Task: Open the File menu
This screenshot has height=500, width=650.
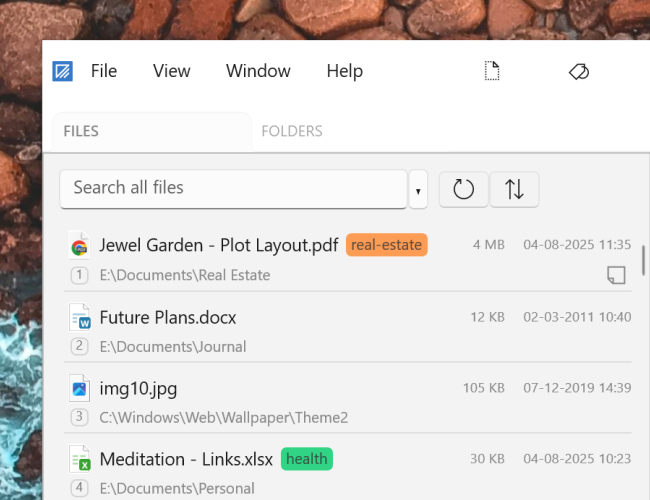Action: pyautogui.click(x=104, y=71)
